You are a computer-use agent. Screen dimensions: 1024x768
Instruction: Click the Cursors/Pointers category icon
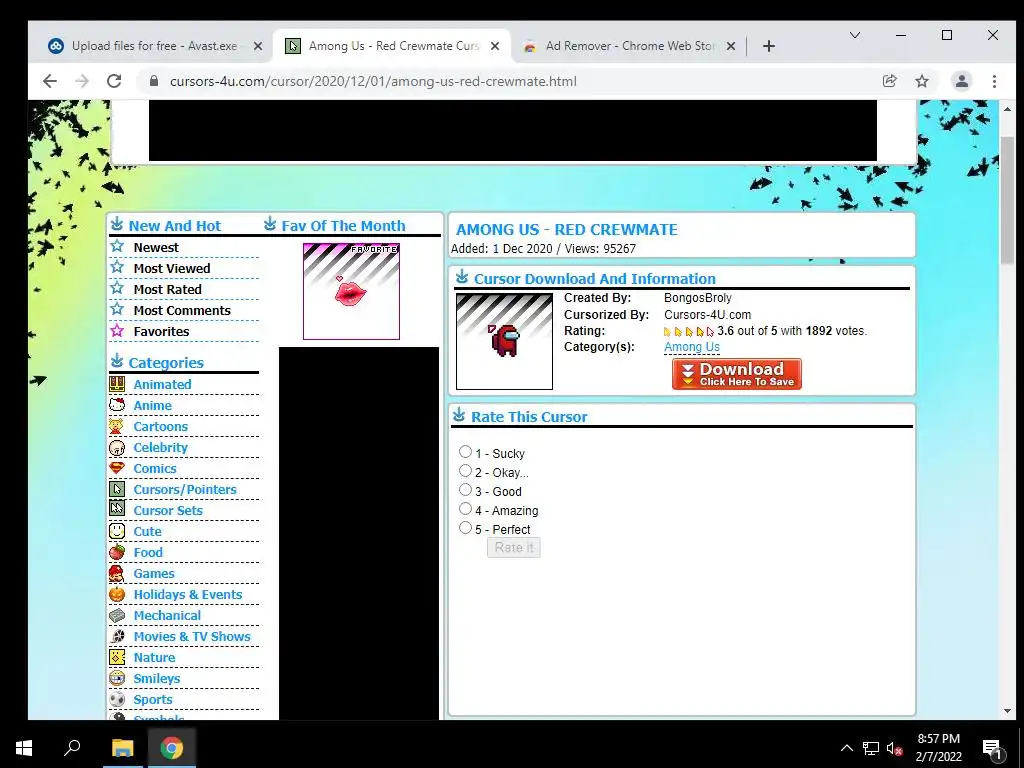click(x=117, y=489)
